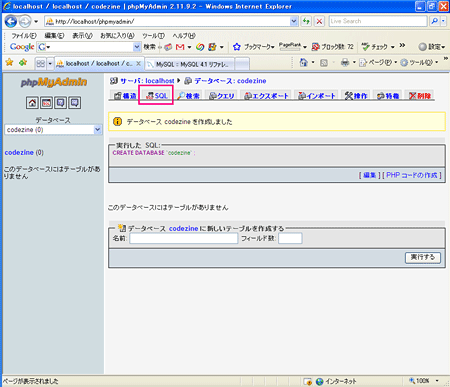Viewport: 450px width, 387px height.
Task: Open the 検索 (Search) tab
Action: point(188,96)
